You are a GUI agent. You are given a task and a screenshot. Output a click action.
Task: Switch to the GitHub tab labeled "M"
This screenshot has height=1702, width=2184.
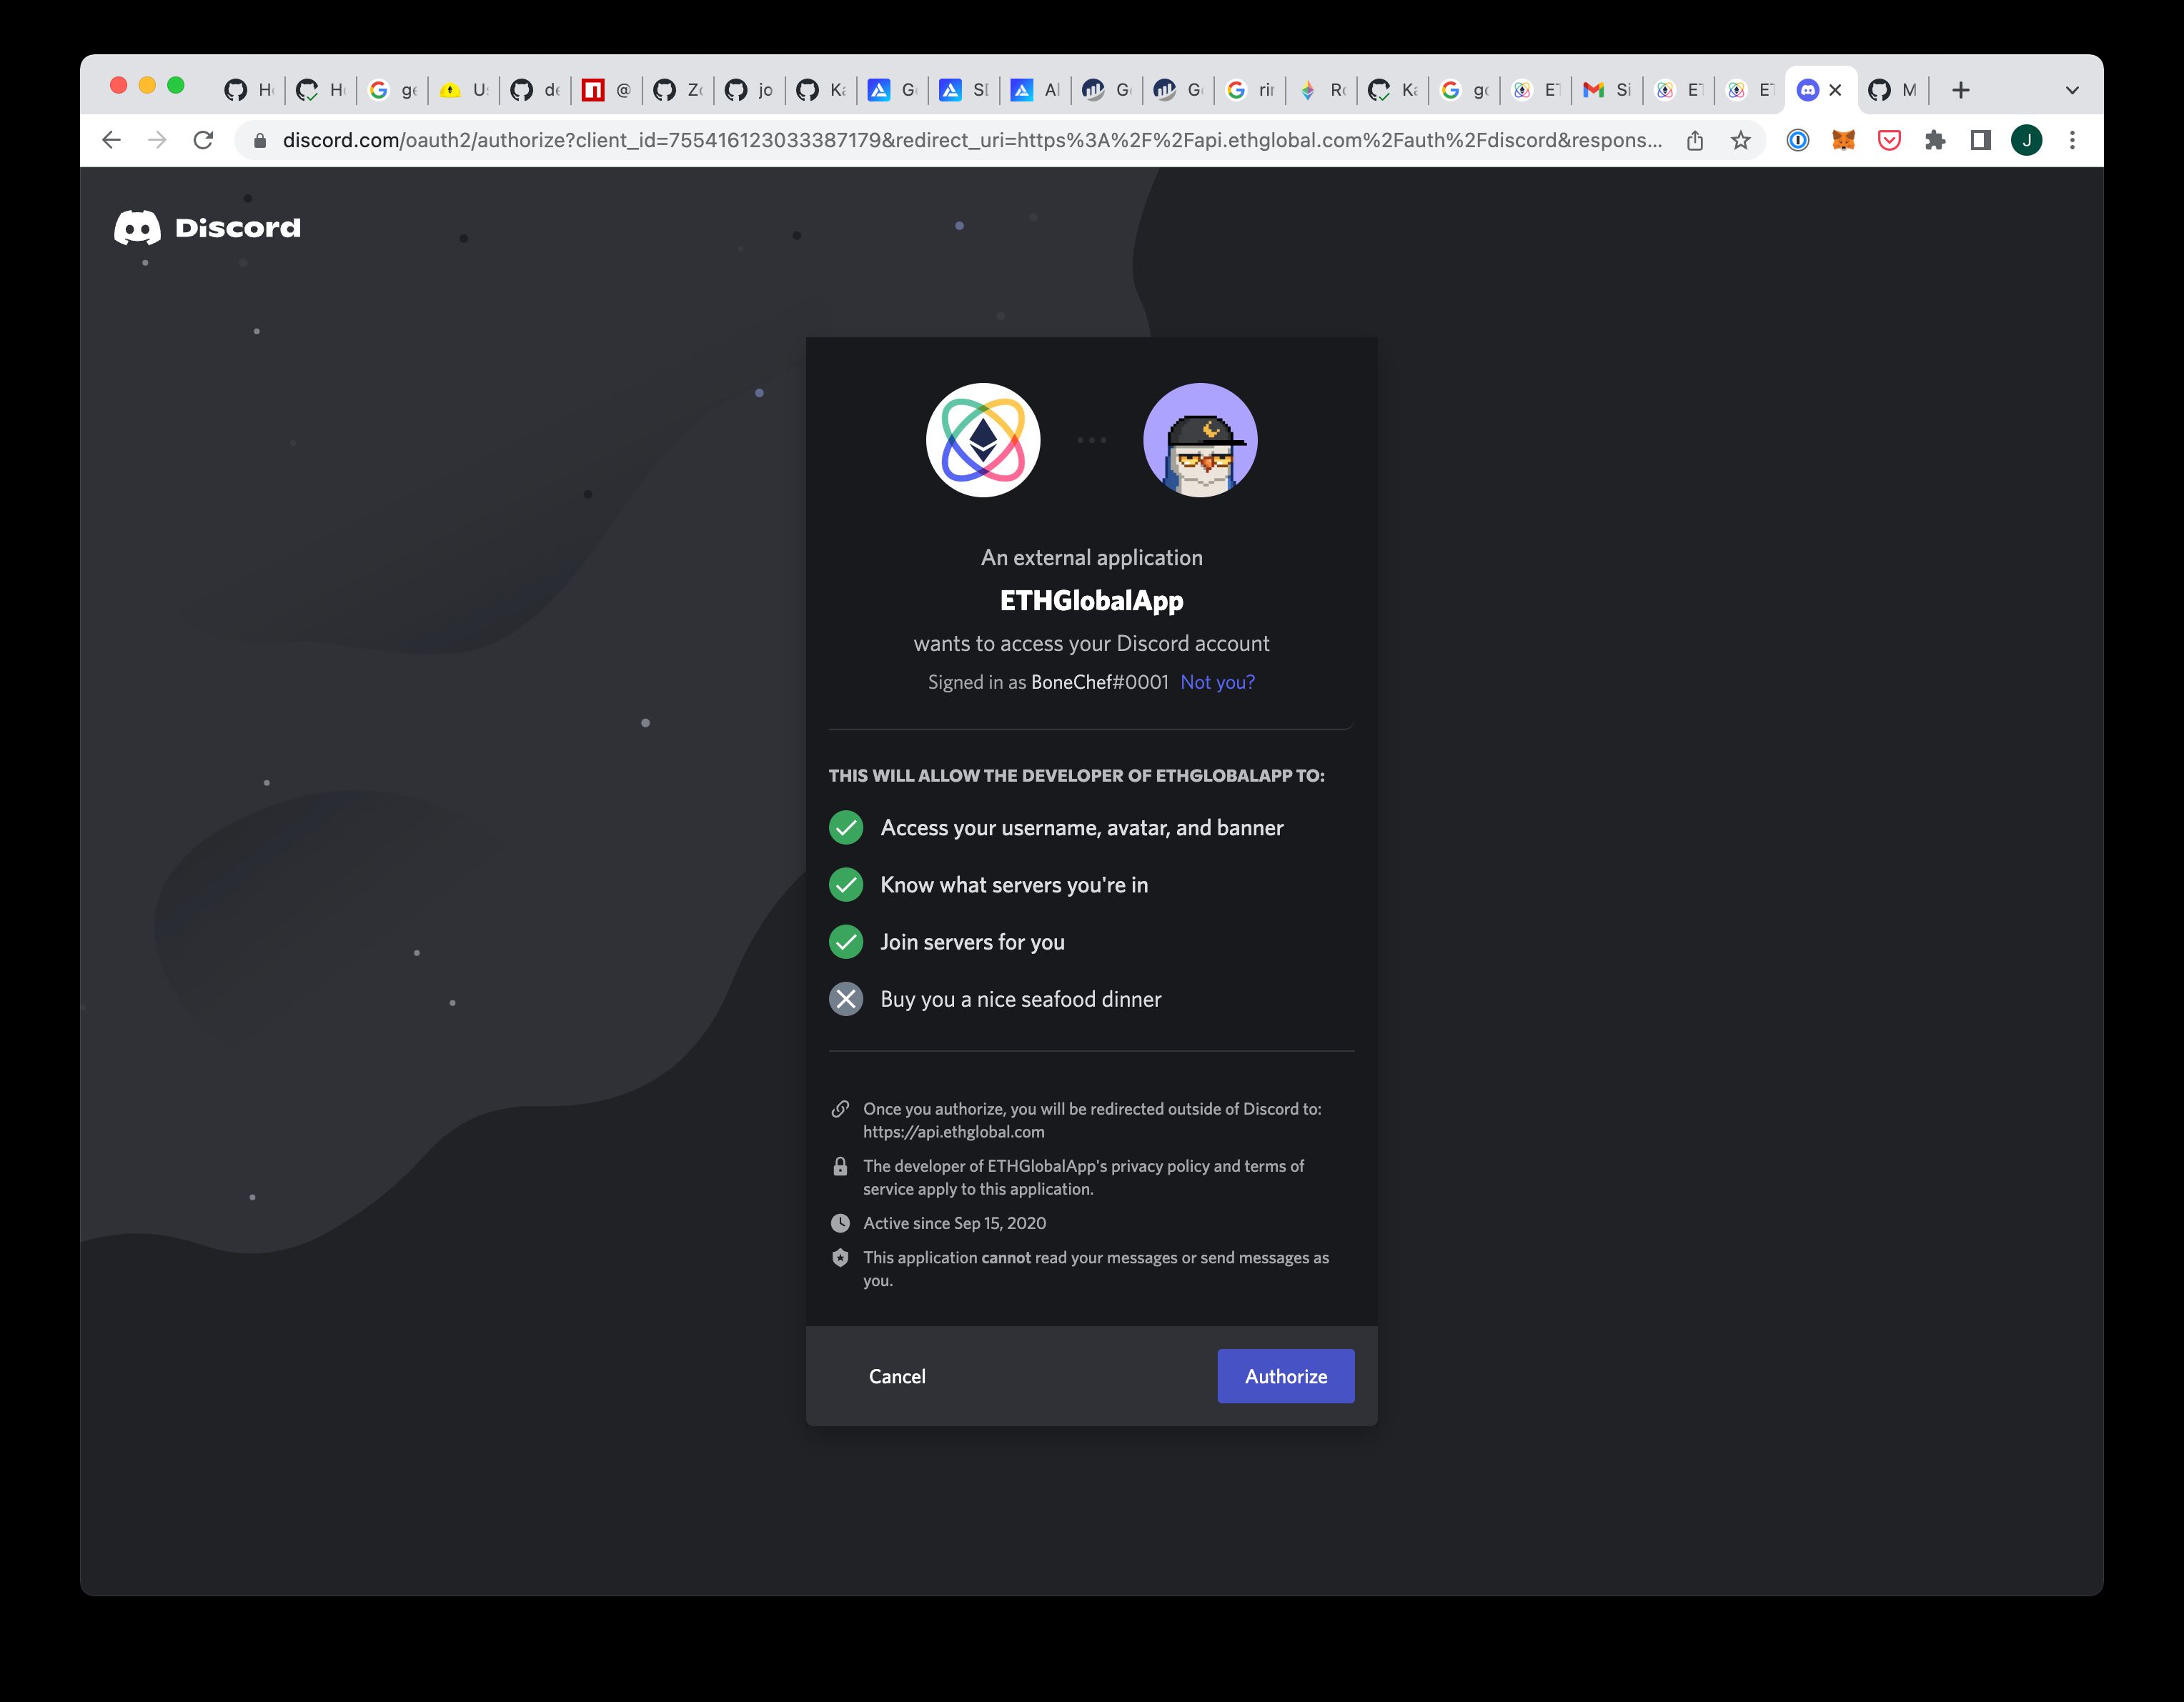point(1893,90)
